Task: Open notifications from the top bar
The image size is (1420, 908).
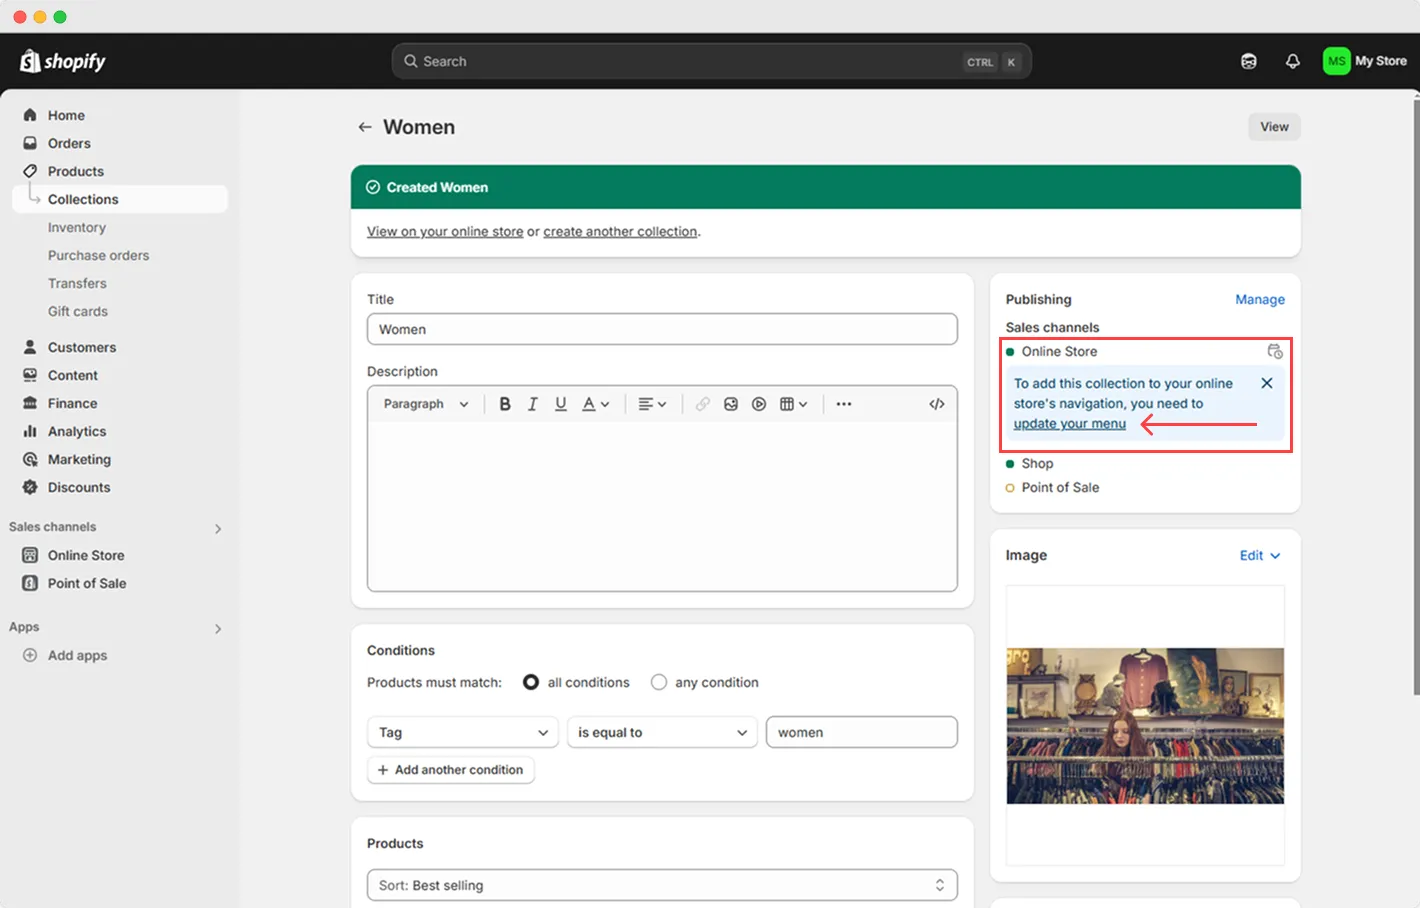Action: [1292, 61]
